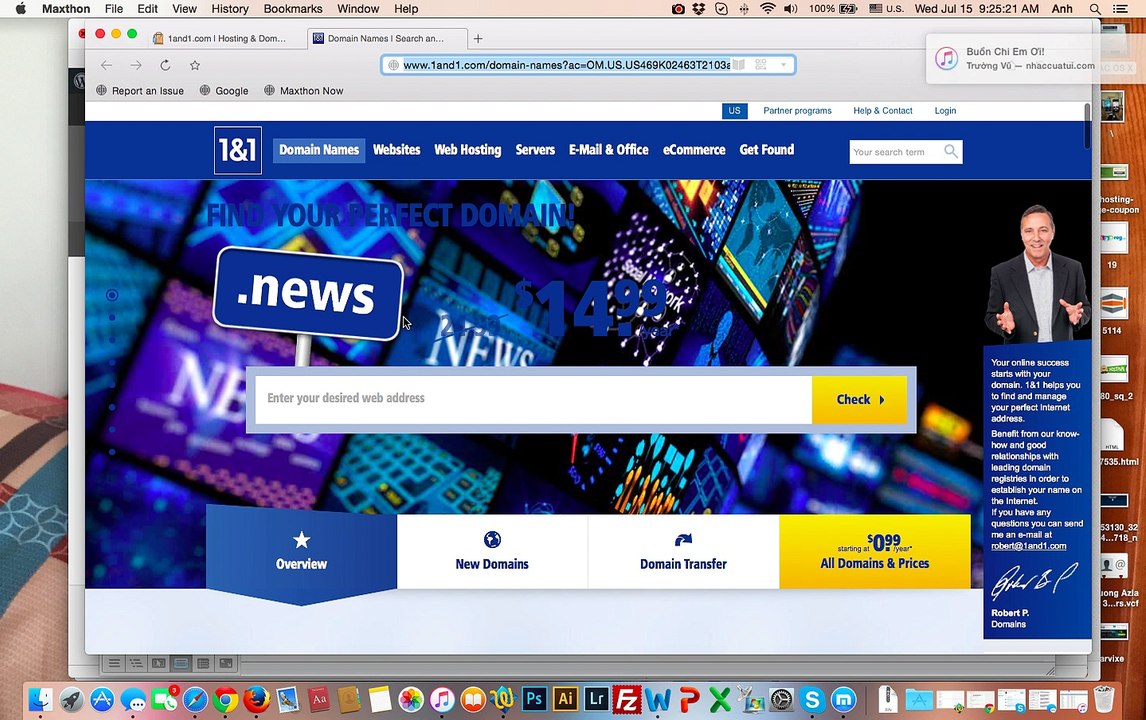Click the highlighted view-mode button in the background window
Screen dimensions: 1146x720
tap(181, 663)
